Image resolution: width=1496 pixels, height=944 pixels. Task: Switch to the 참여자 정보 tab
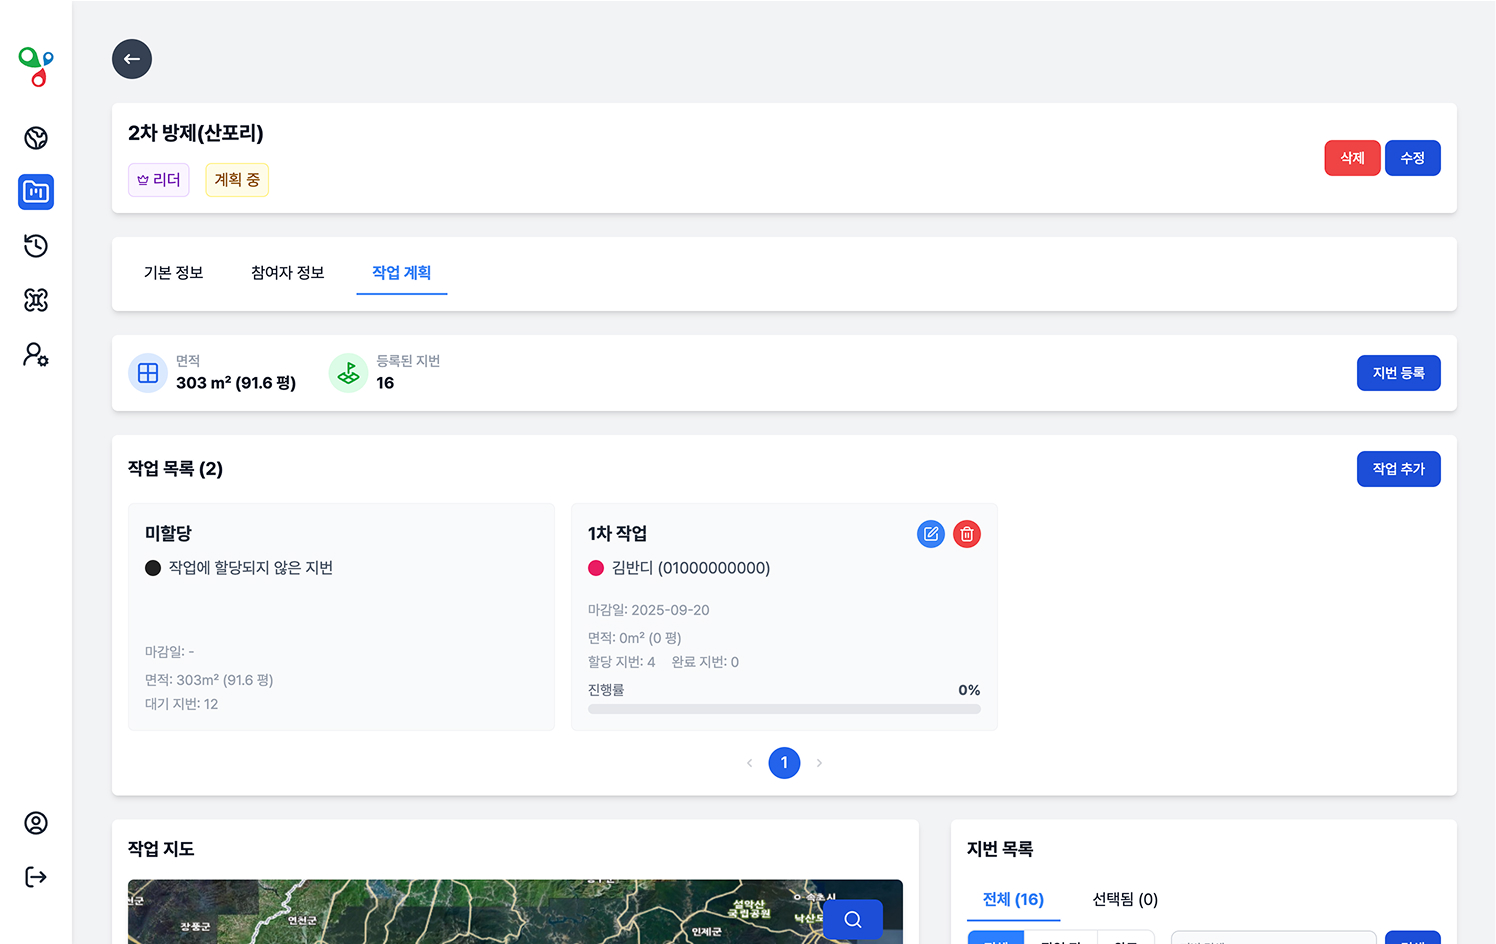(x=287, y=273)
